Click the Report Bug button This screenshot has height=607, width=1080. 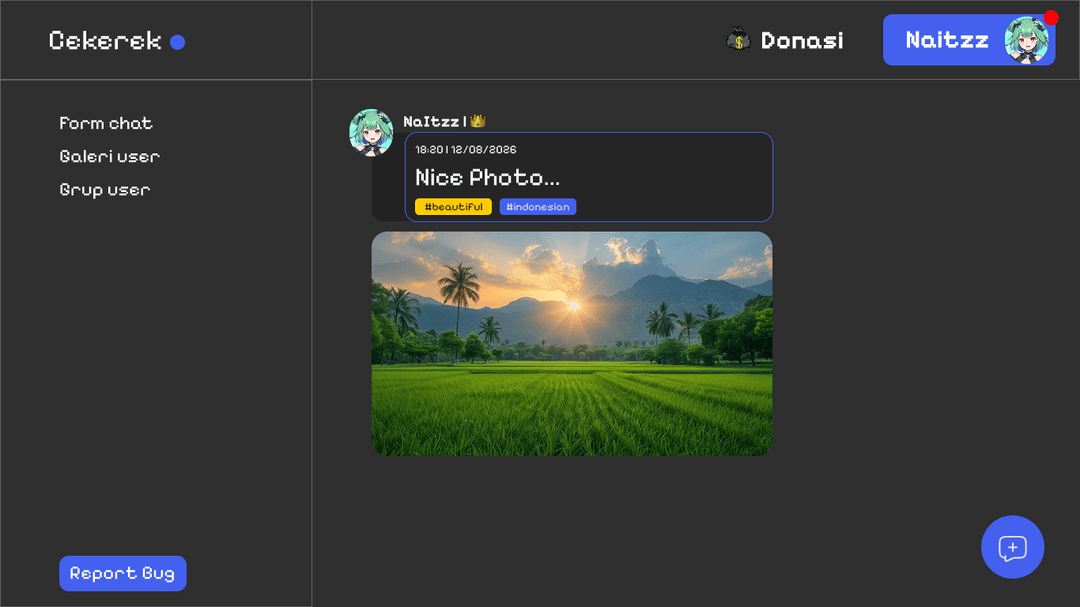coord(123,573)
